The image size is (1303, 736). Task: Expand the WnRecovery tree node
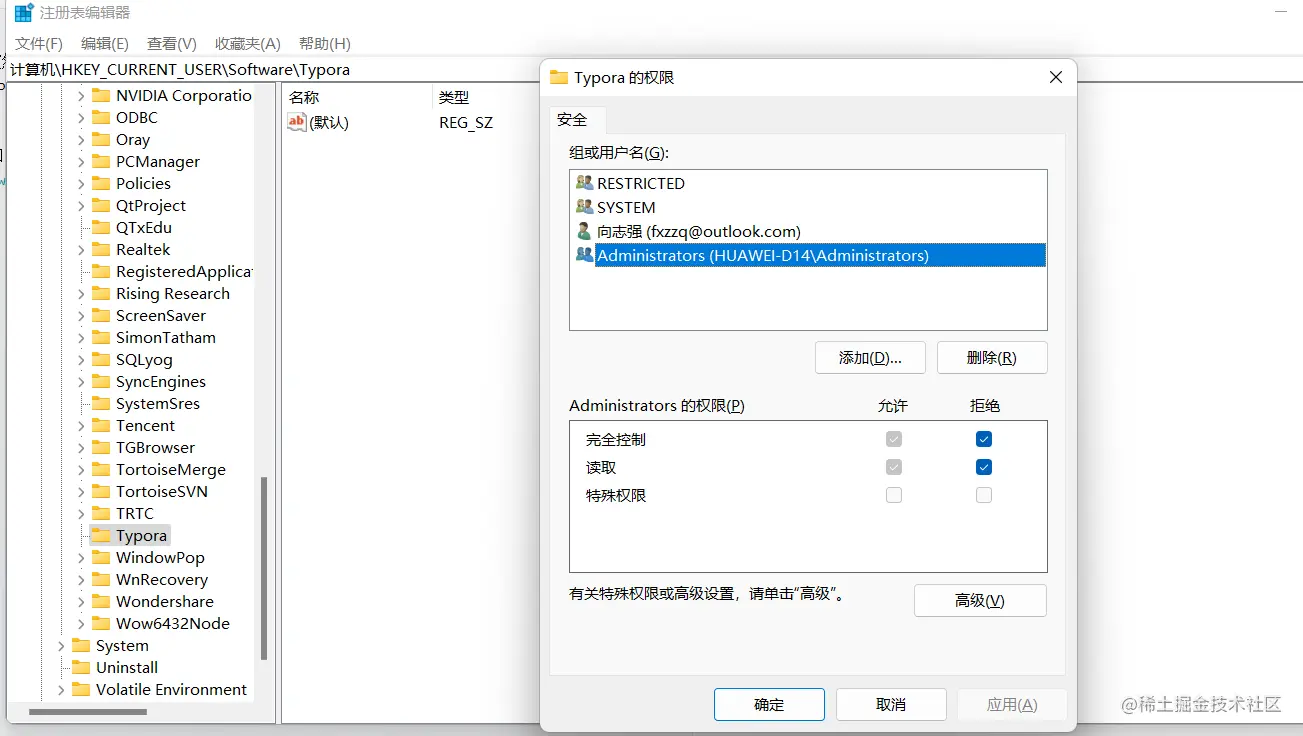[x=81, y=579]
